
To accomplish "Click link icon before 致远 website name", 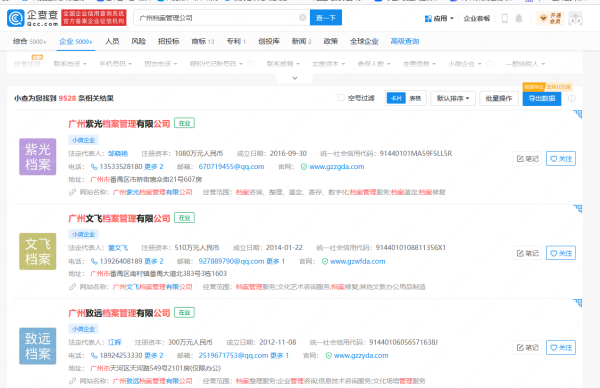I will point(72,381).
